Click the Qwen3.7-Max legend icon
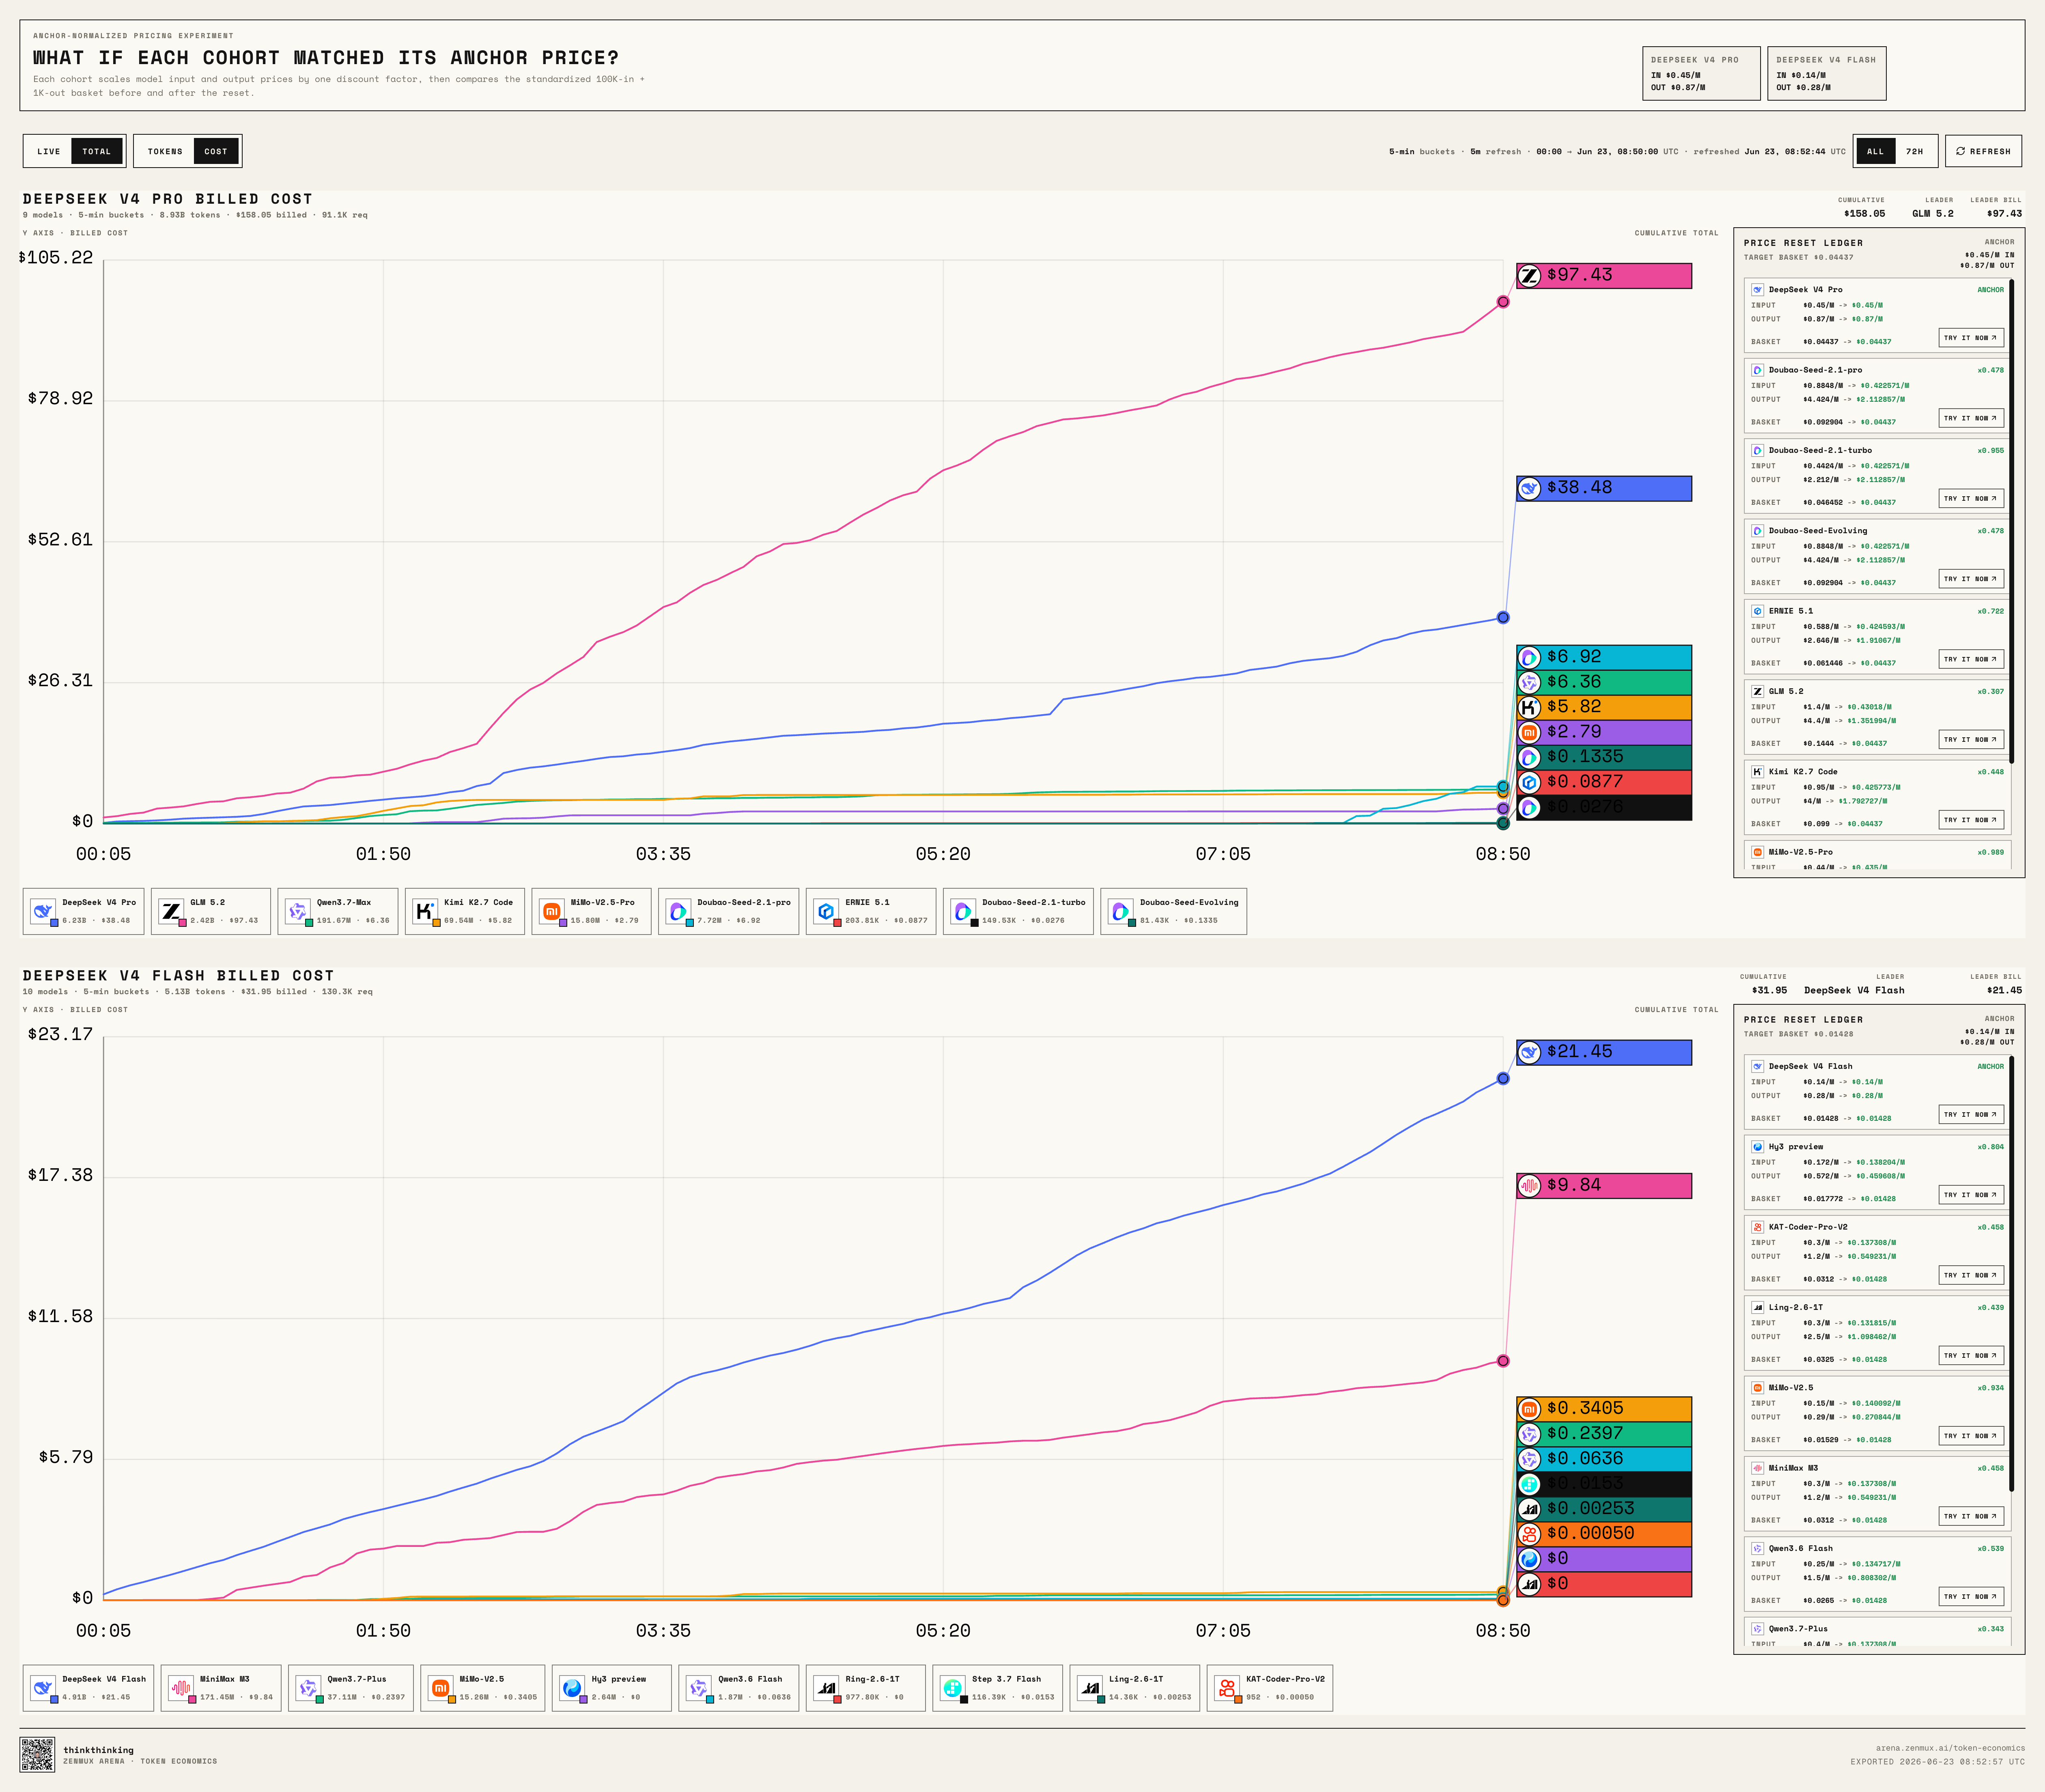Viewport: 2045px width, 1792px height. (x=297, y=911)
